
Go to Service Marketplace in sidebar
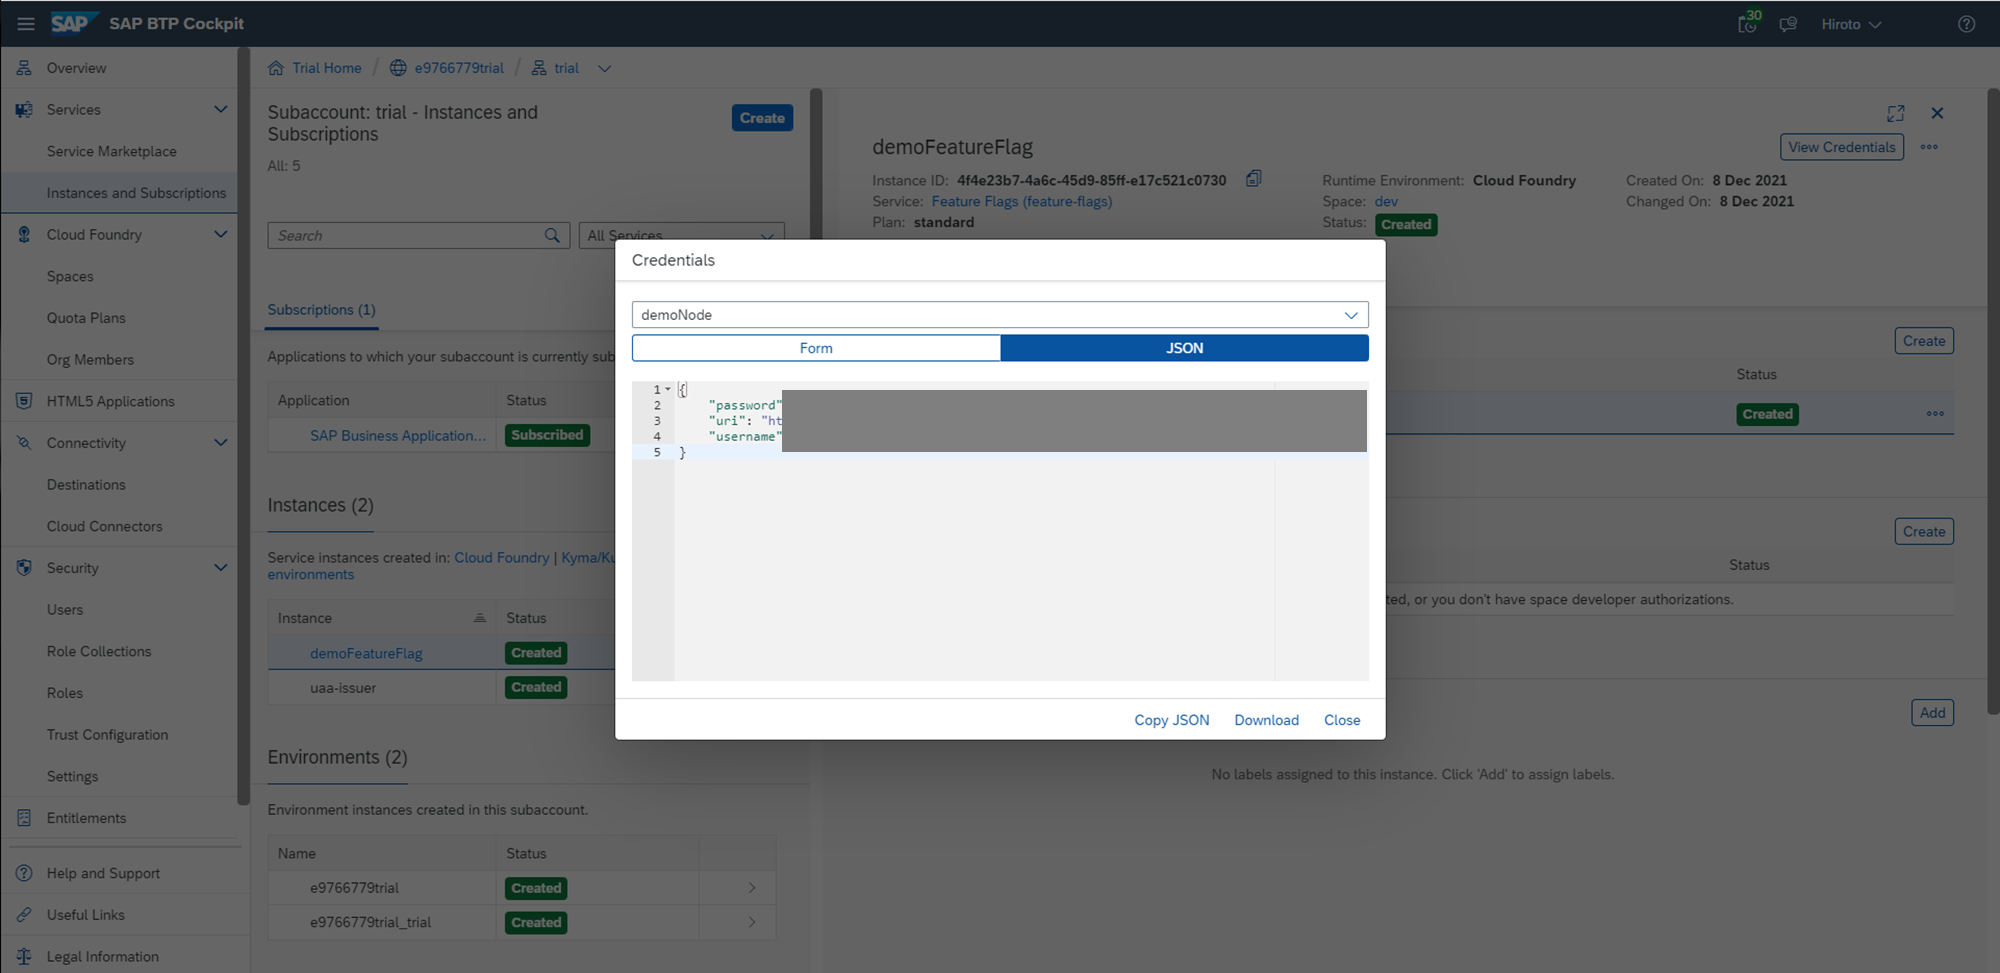(x=112, y=151)
